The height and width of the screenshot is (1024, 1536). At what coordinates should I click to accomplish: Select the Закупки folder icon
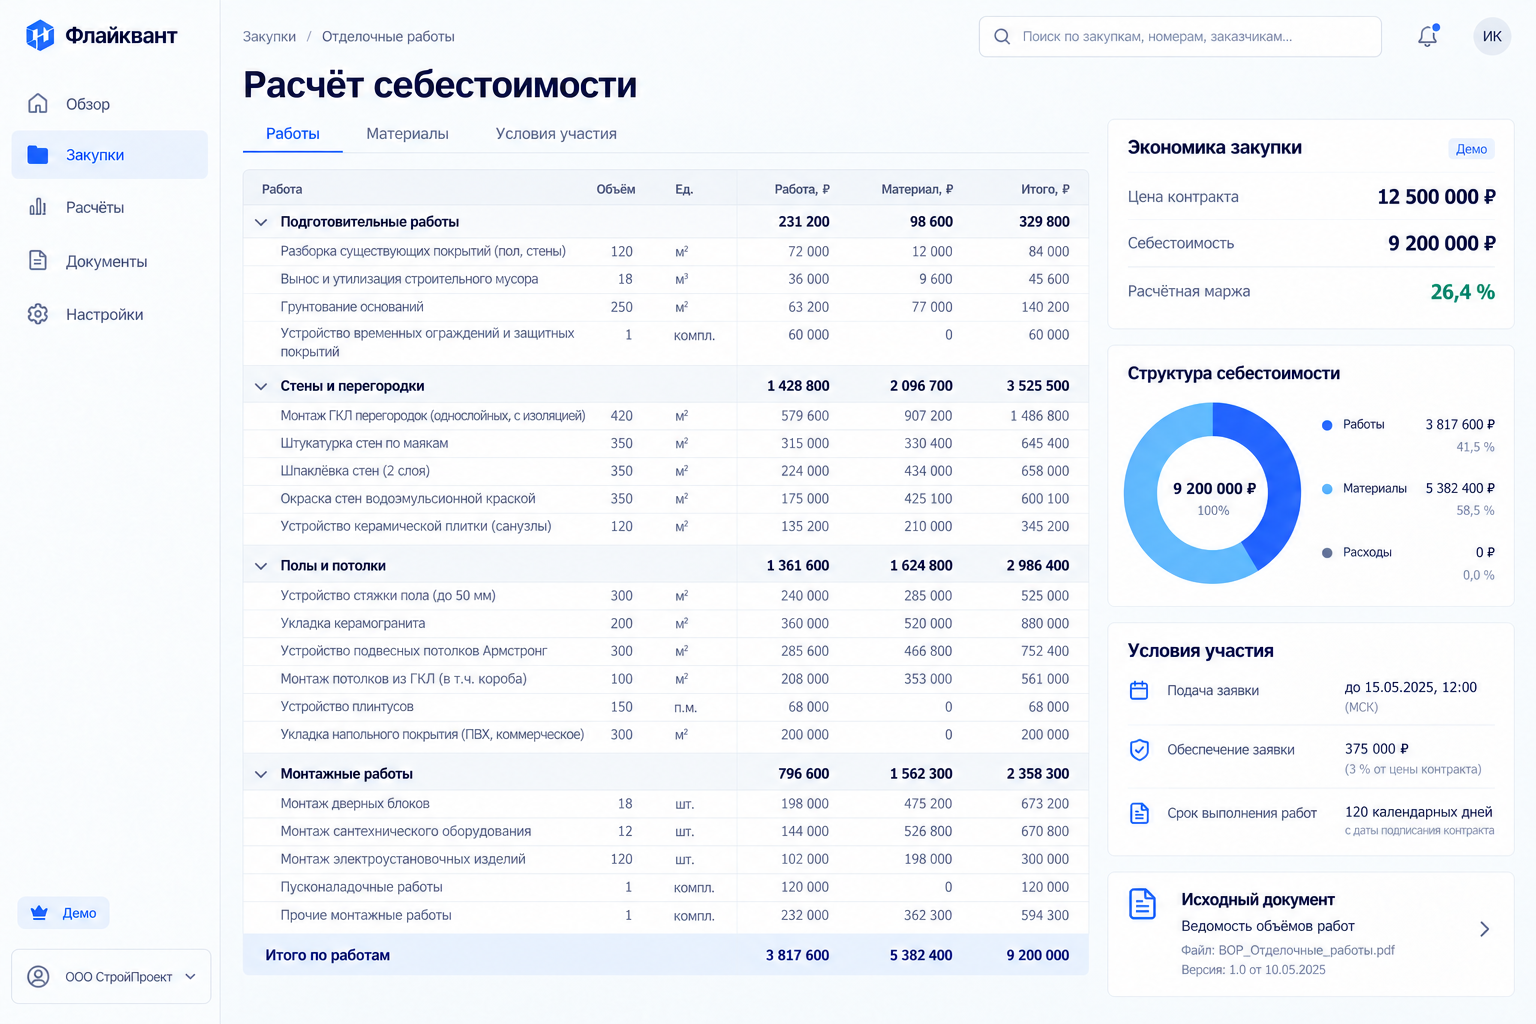38,154
